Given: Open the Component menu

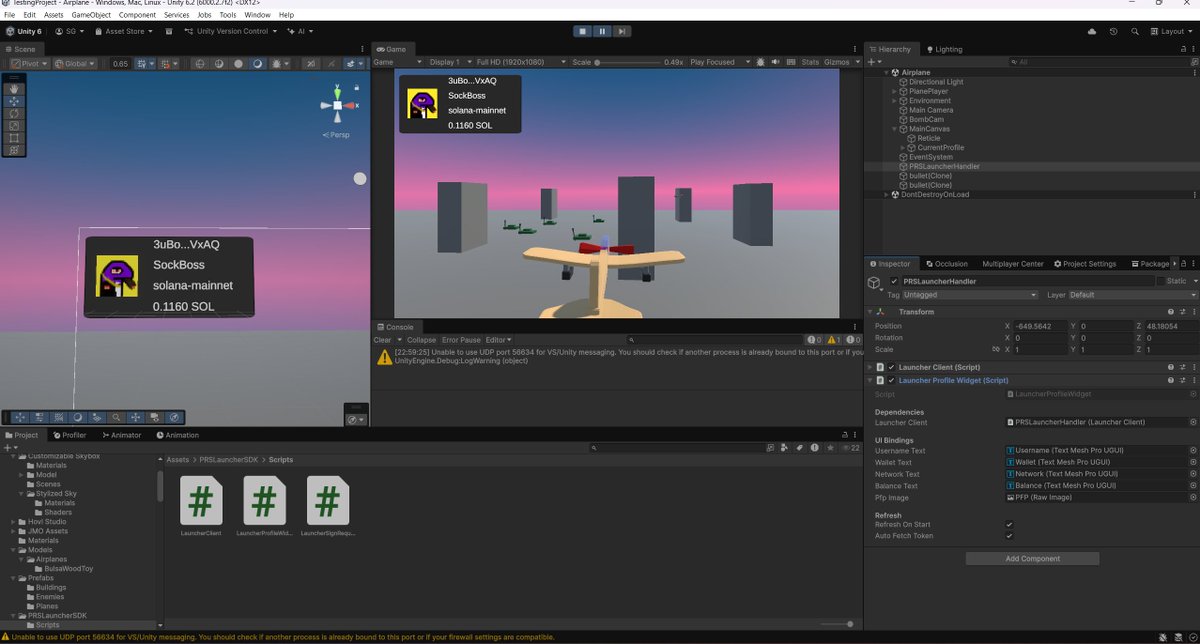Looking at the screenshot, I should (x=137, y=15).
